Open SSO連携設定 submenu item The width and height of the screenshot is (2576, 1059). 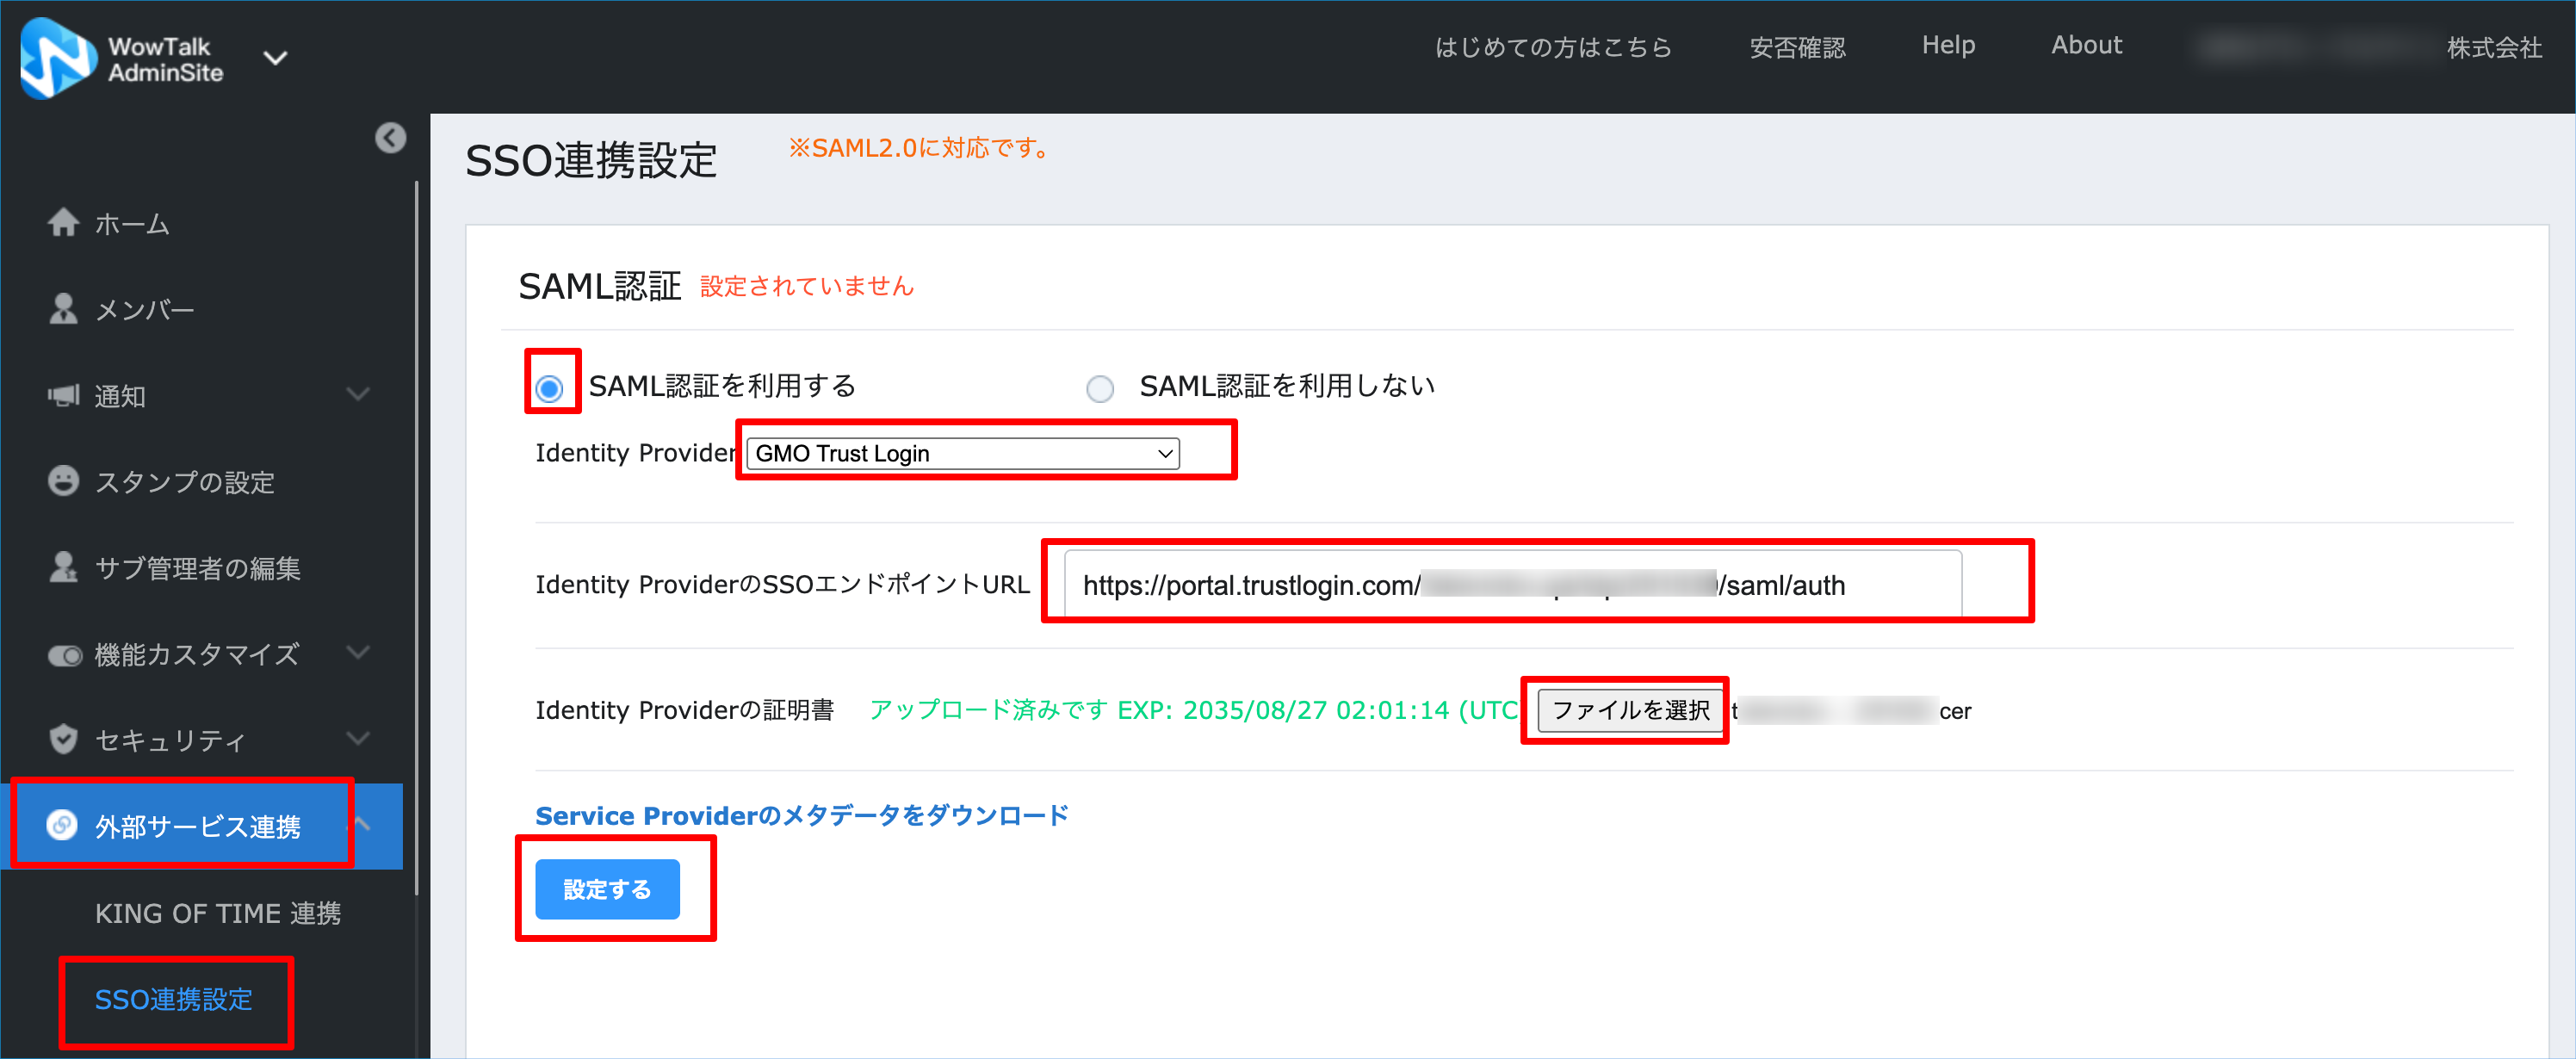point(174,999)
